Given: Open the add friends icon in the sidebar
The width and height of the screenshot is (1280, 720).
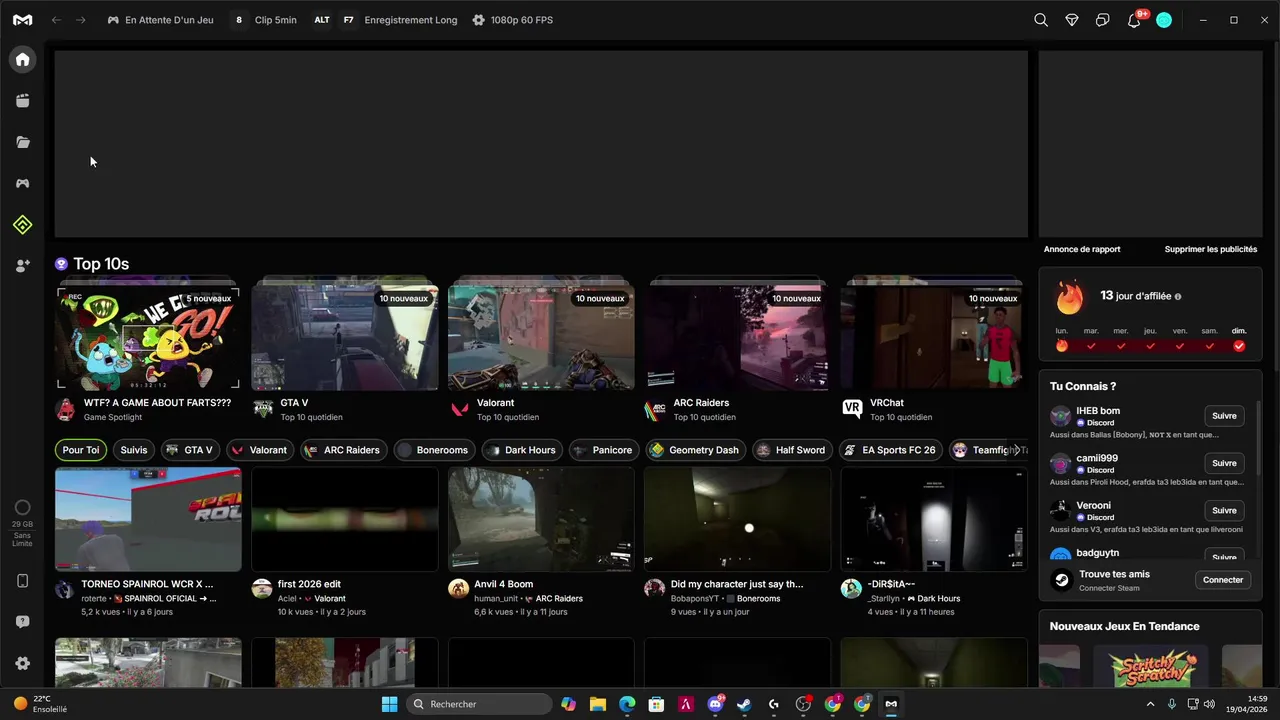Looking at the screenshot, I should click(22, 266).
